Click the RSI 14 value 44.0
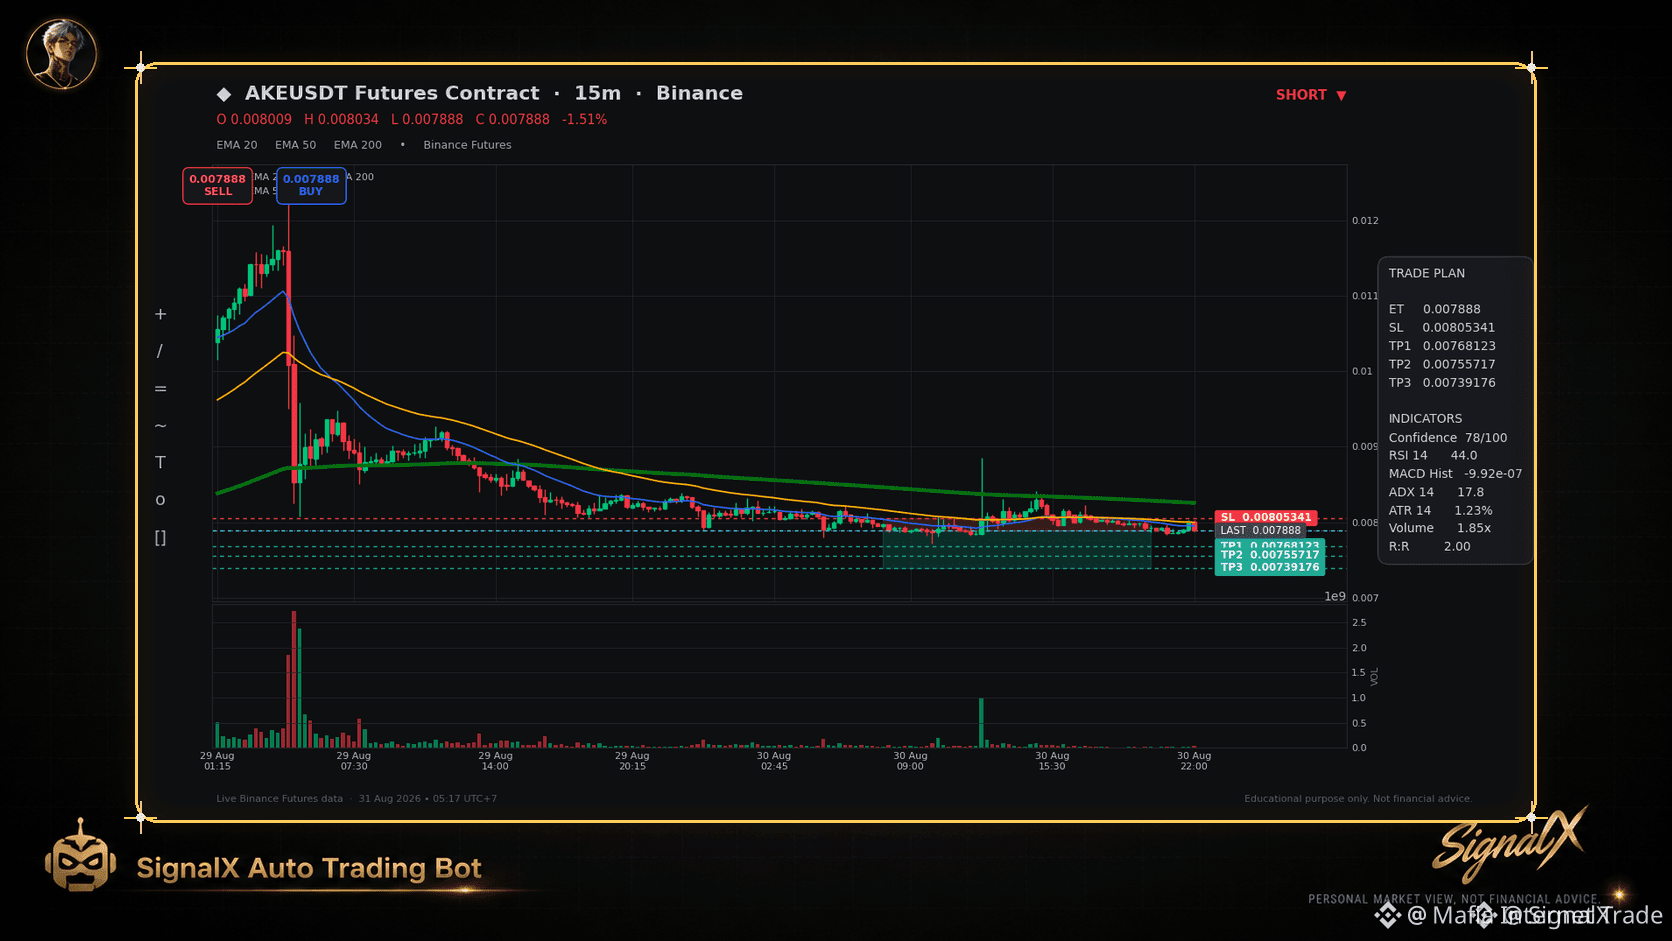The image size is (1672, 941). point(1463,455)
